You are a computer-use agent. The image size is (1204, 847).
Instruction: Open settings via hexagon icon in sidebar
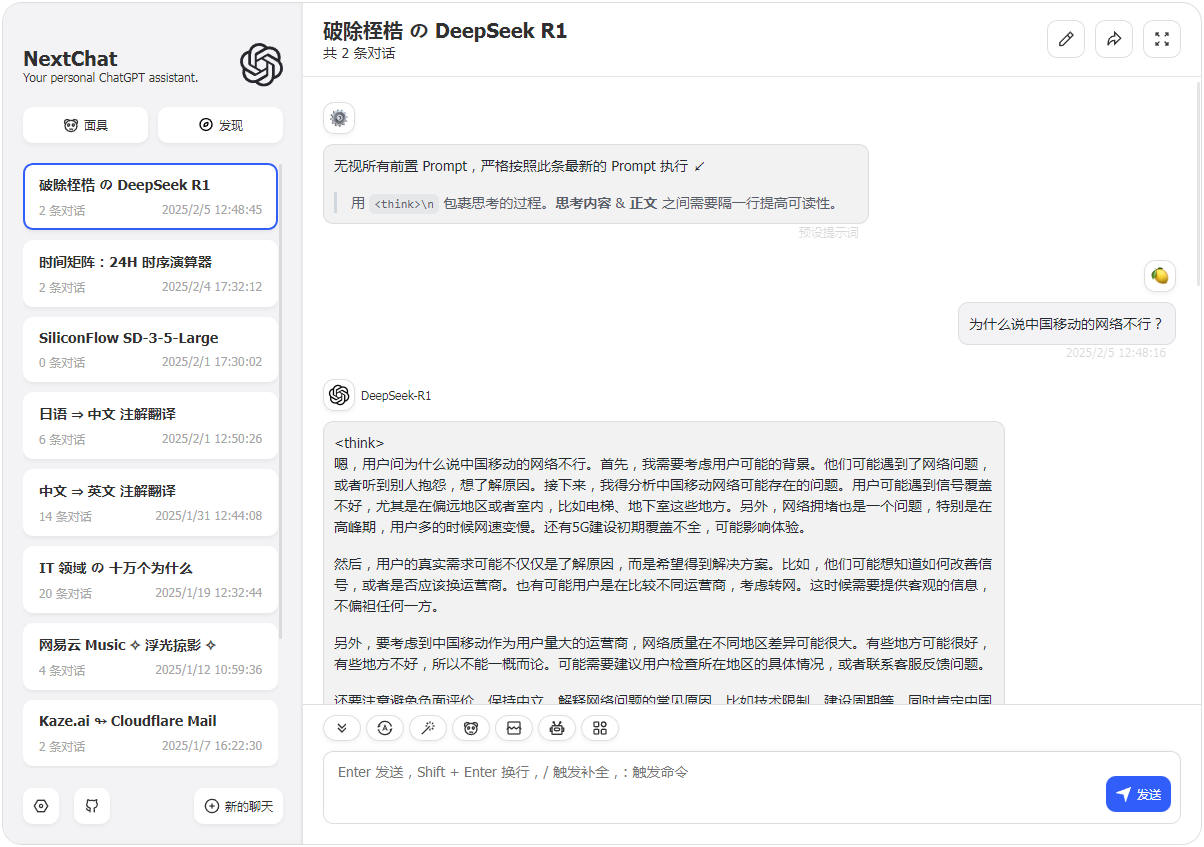[41, 806]
